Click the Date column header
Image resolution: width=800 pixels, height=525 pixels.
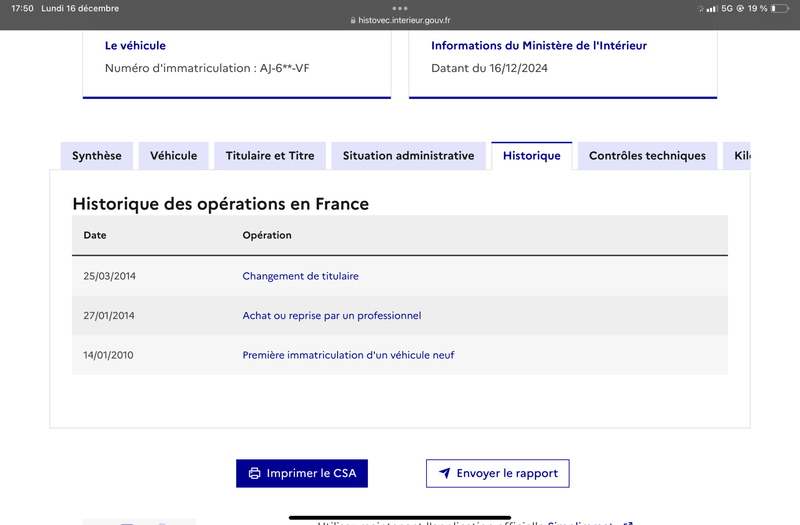coord(95,235)
